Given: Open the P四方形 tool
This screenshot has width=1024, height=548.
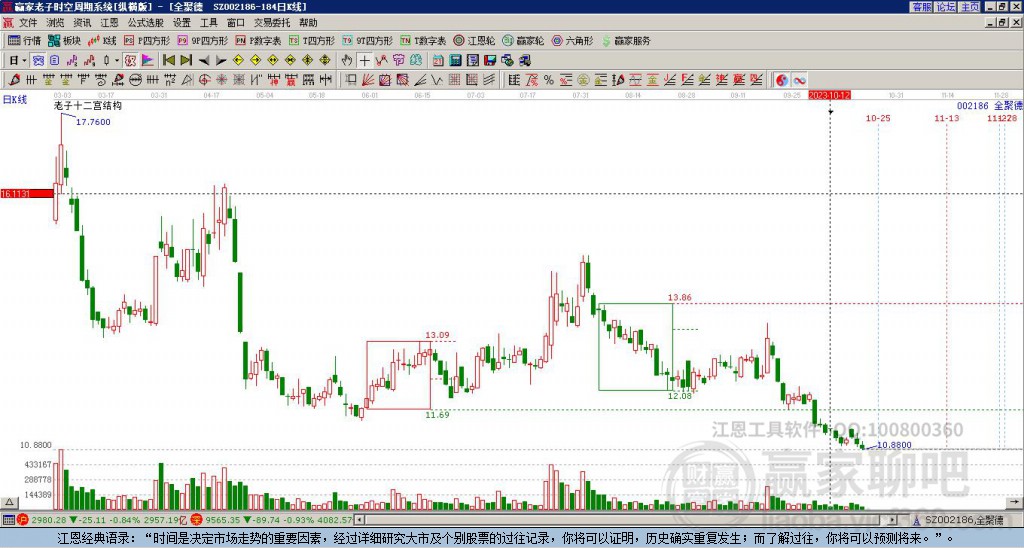Looking at the screenshot, I should pyautogui.click(x=147, y=40).
